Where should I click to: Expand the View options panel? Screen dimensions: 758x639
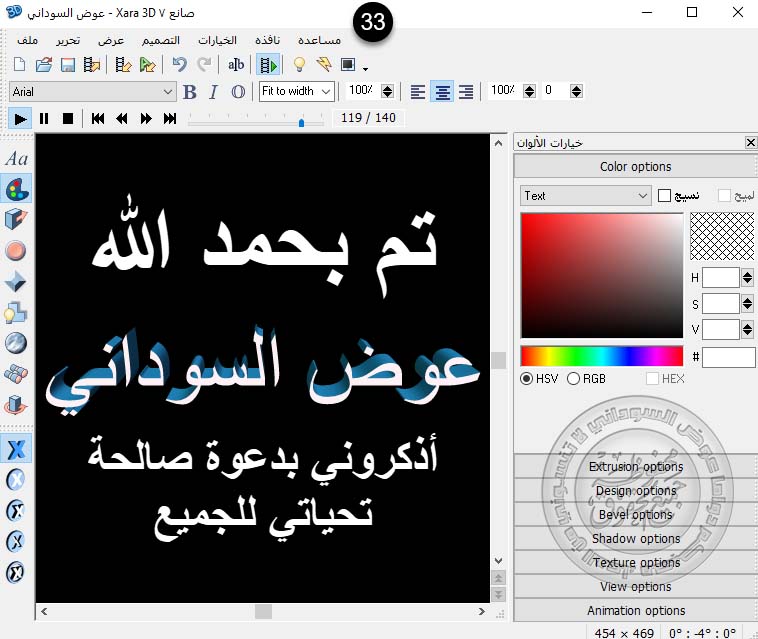636,587
